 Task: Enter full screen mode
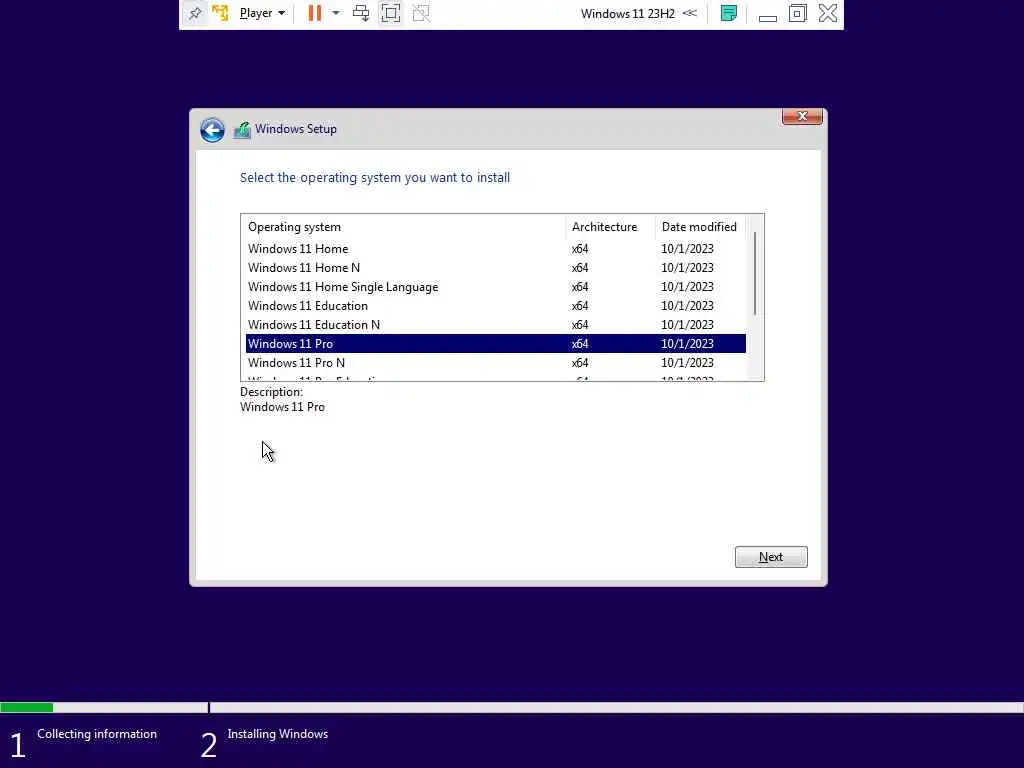[x=391, y=13]
